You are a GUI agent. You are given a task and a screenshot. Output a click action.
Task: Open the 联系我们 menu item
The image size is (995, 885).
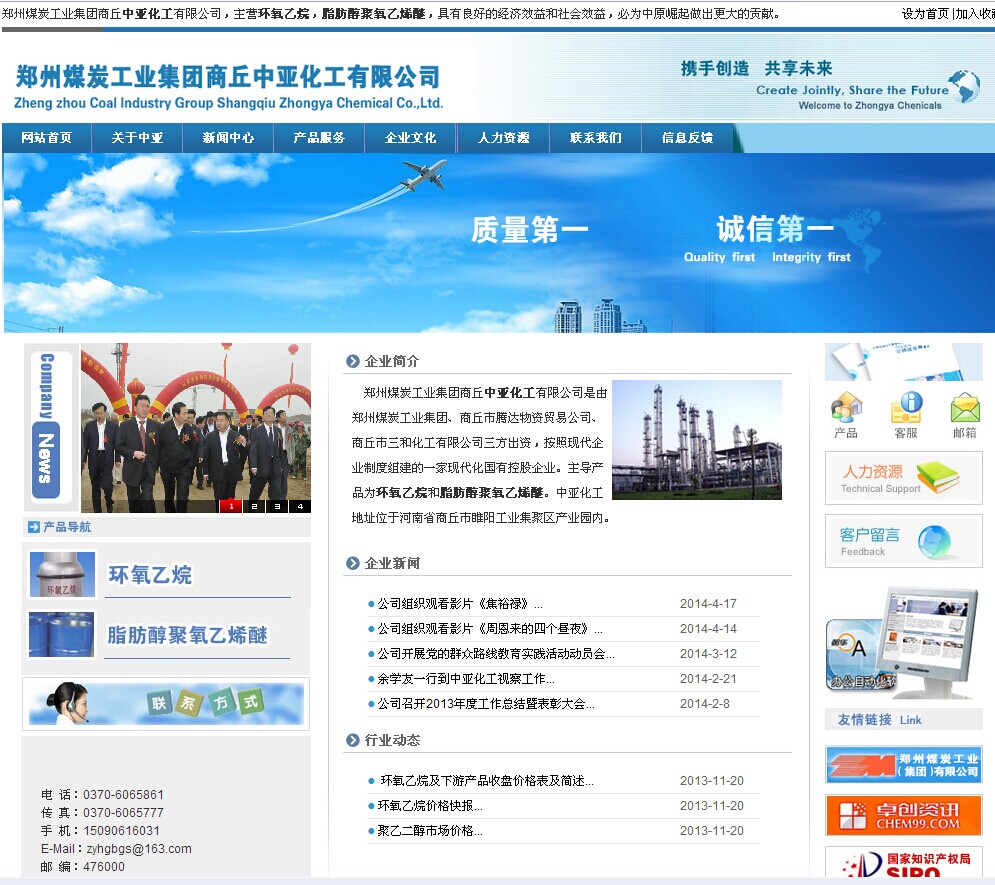(x=595, y=138)
